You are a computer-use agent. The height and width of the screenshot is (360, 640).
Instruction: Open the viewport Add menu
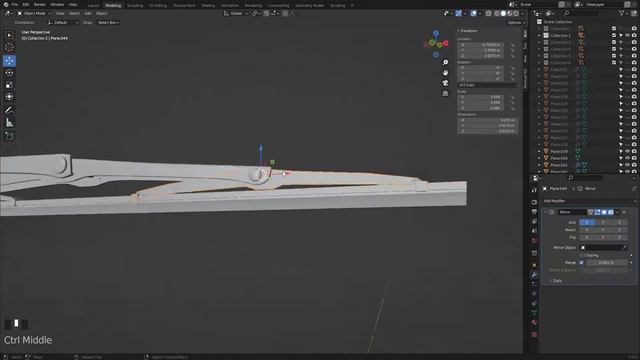coord(88,13)
